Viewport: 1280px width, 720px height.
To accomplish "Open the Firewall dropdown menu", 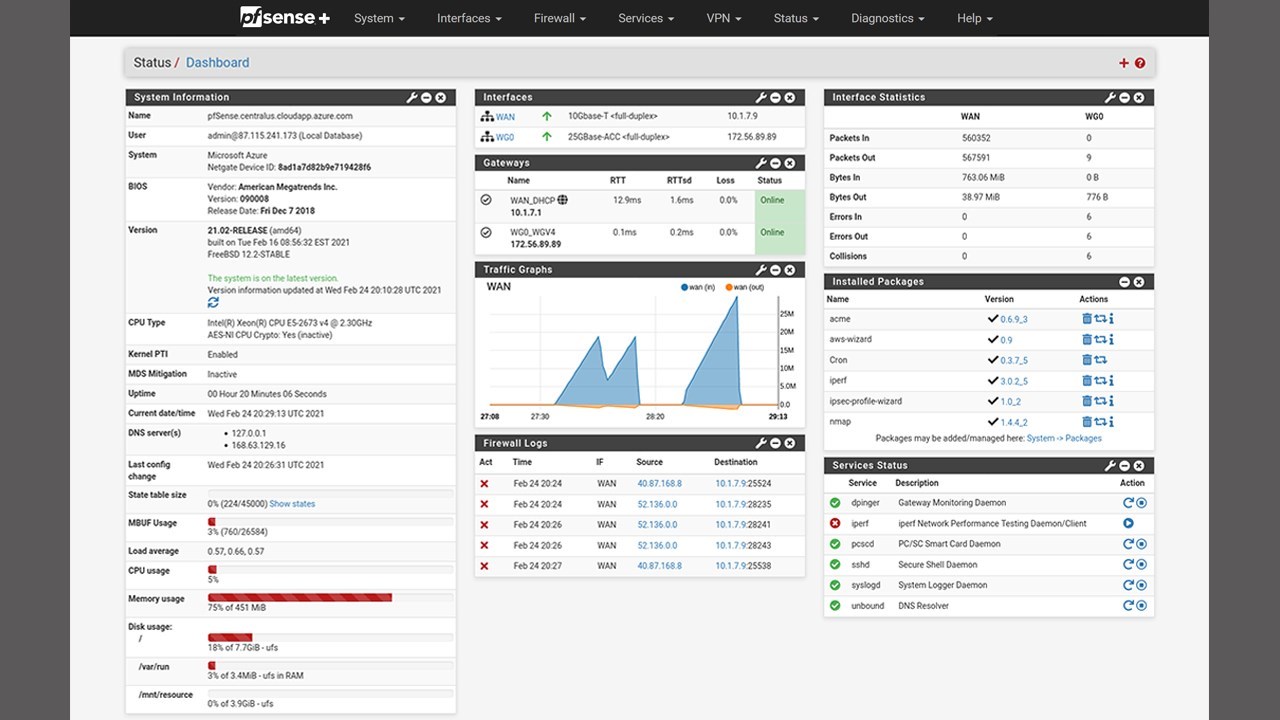I will pyautogui.click(x=560, y=18).
